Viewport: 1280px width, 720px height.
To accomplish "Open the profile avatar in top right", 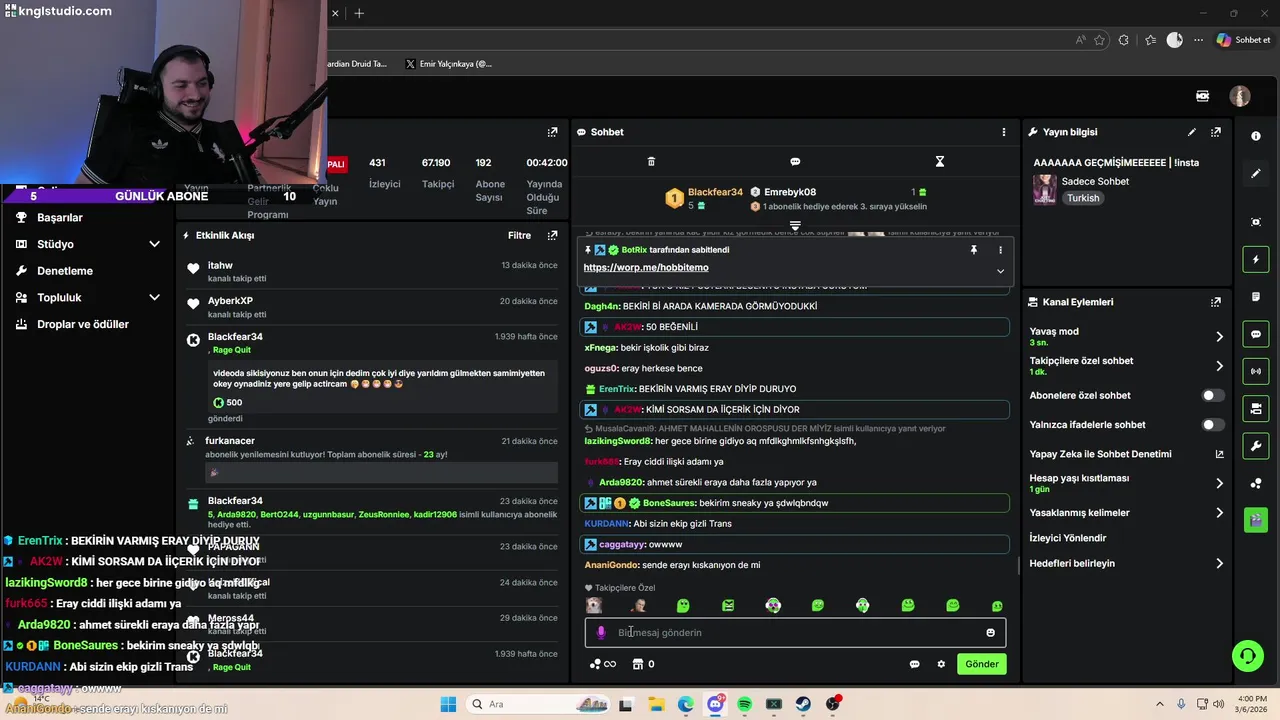I will point(1240,96).
